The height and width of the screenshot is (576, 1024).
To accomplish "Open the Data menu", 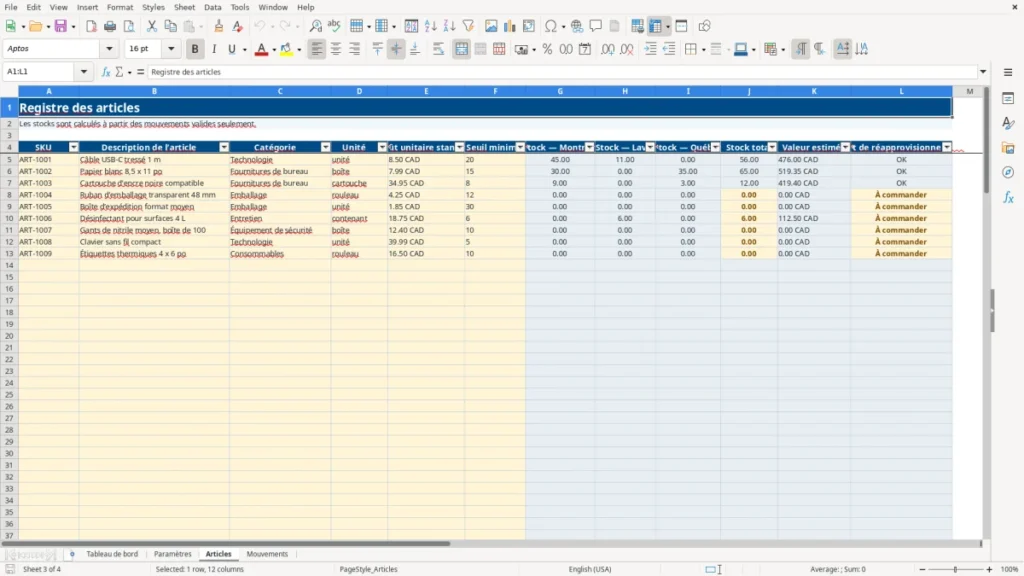I will [213, 7].
